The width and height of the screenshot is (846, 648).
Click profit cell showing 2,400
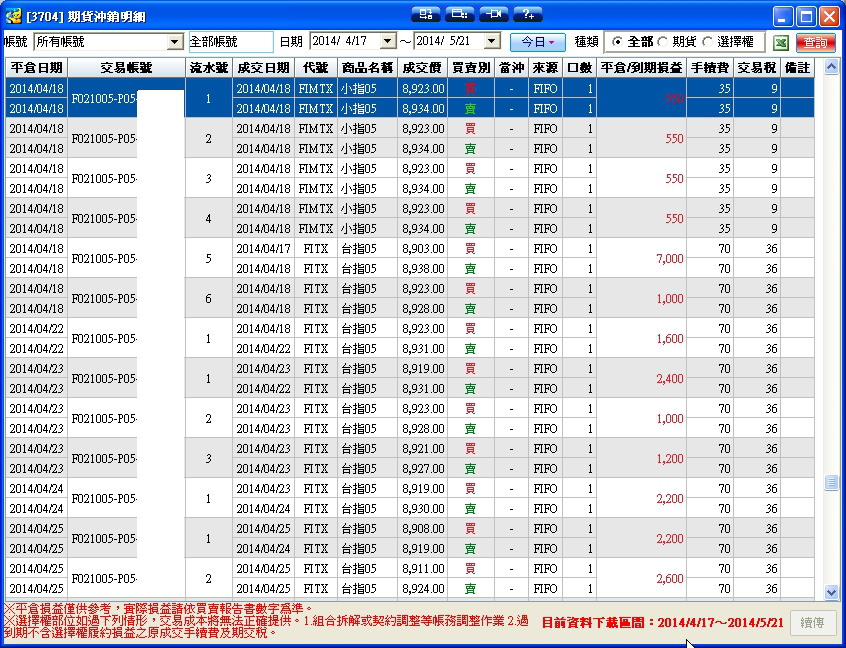click(x=642, y=378)
